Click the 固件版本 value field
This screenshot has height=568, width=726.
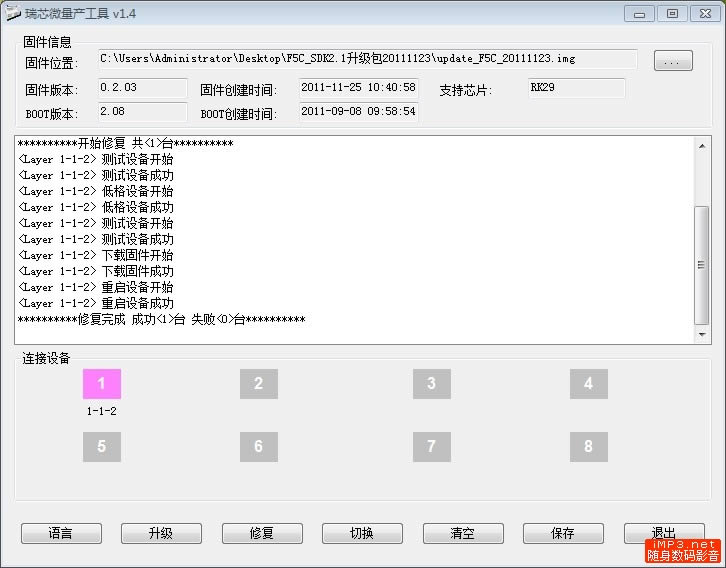coord(142,88)
